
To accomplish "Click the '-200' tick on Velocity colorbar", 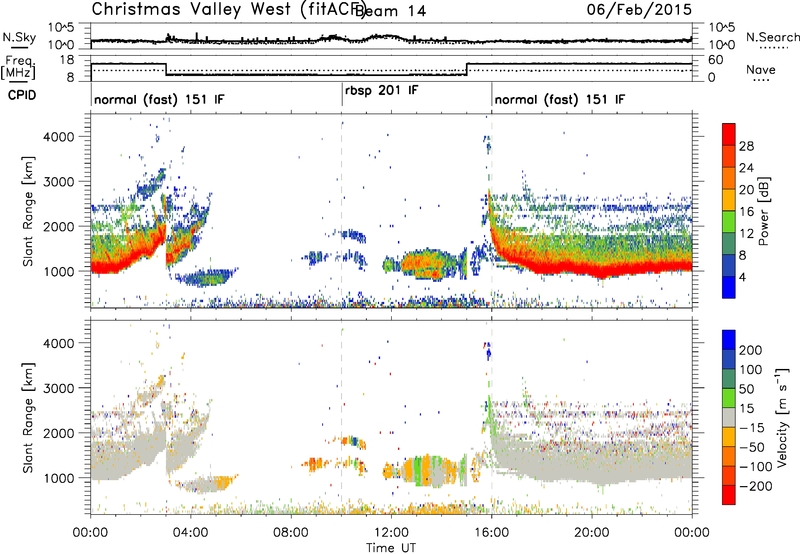I will 756,486.
